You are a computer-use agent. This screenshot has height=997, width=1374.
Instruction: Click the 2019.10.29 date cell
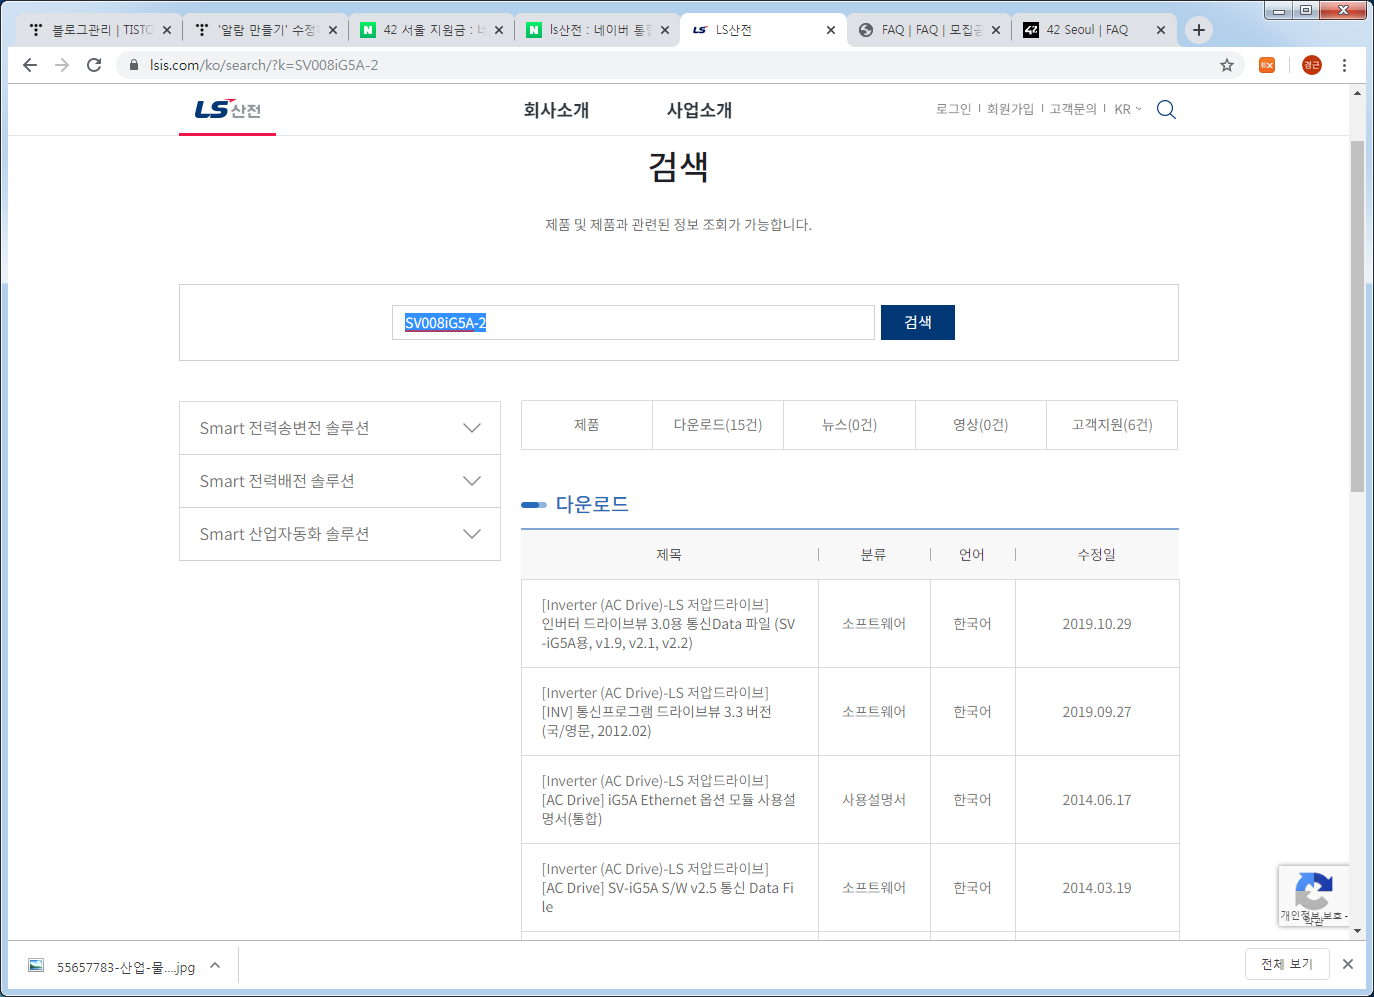tap(1097, 624)
